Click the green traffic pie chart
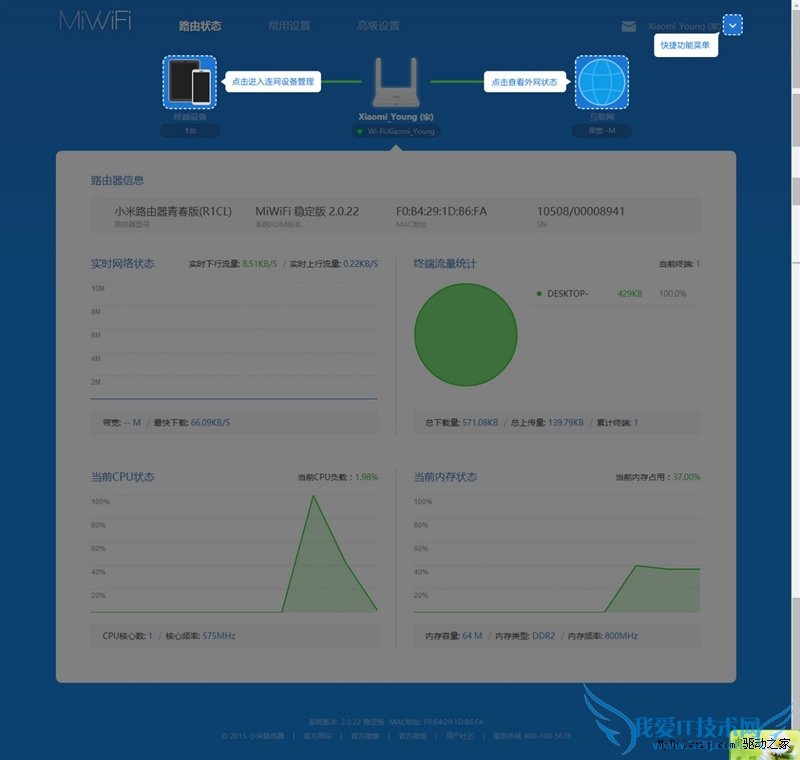The width and height of the screenshot is (800, 760). click(465, 335)
